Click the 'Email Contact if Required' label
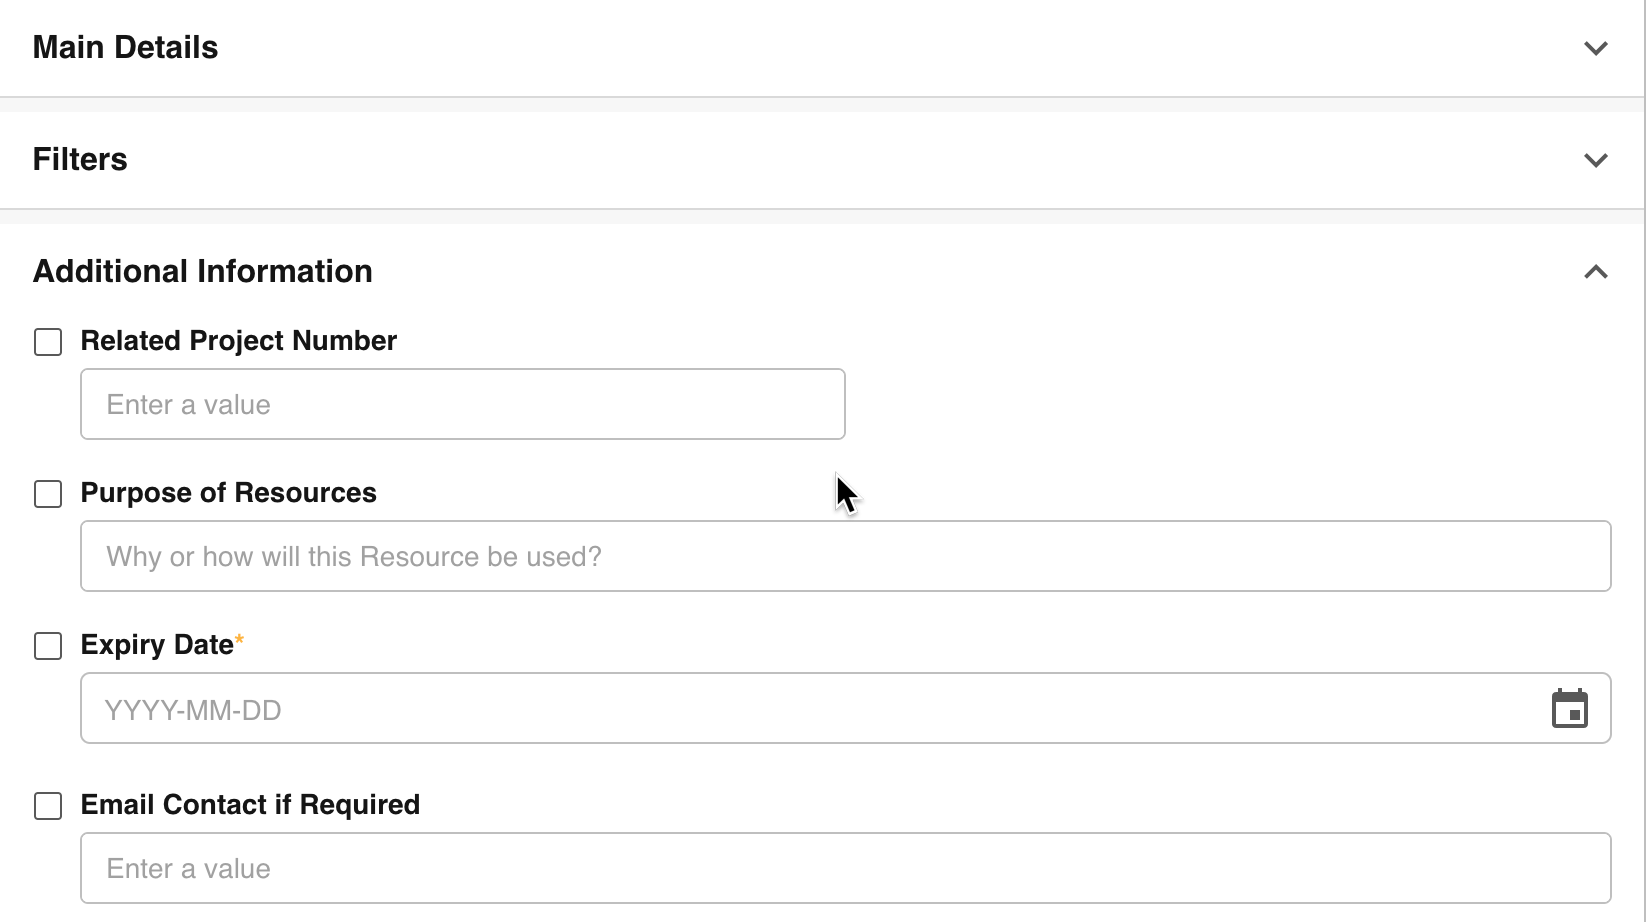 250,805
